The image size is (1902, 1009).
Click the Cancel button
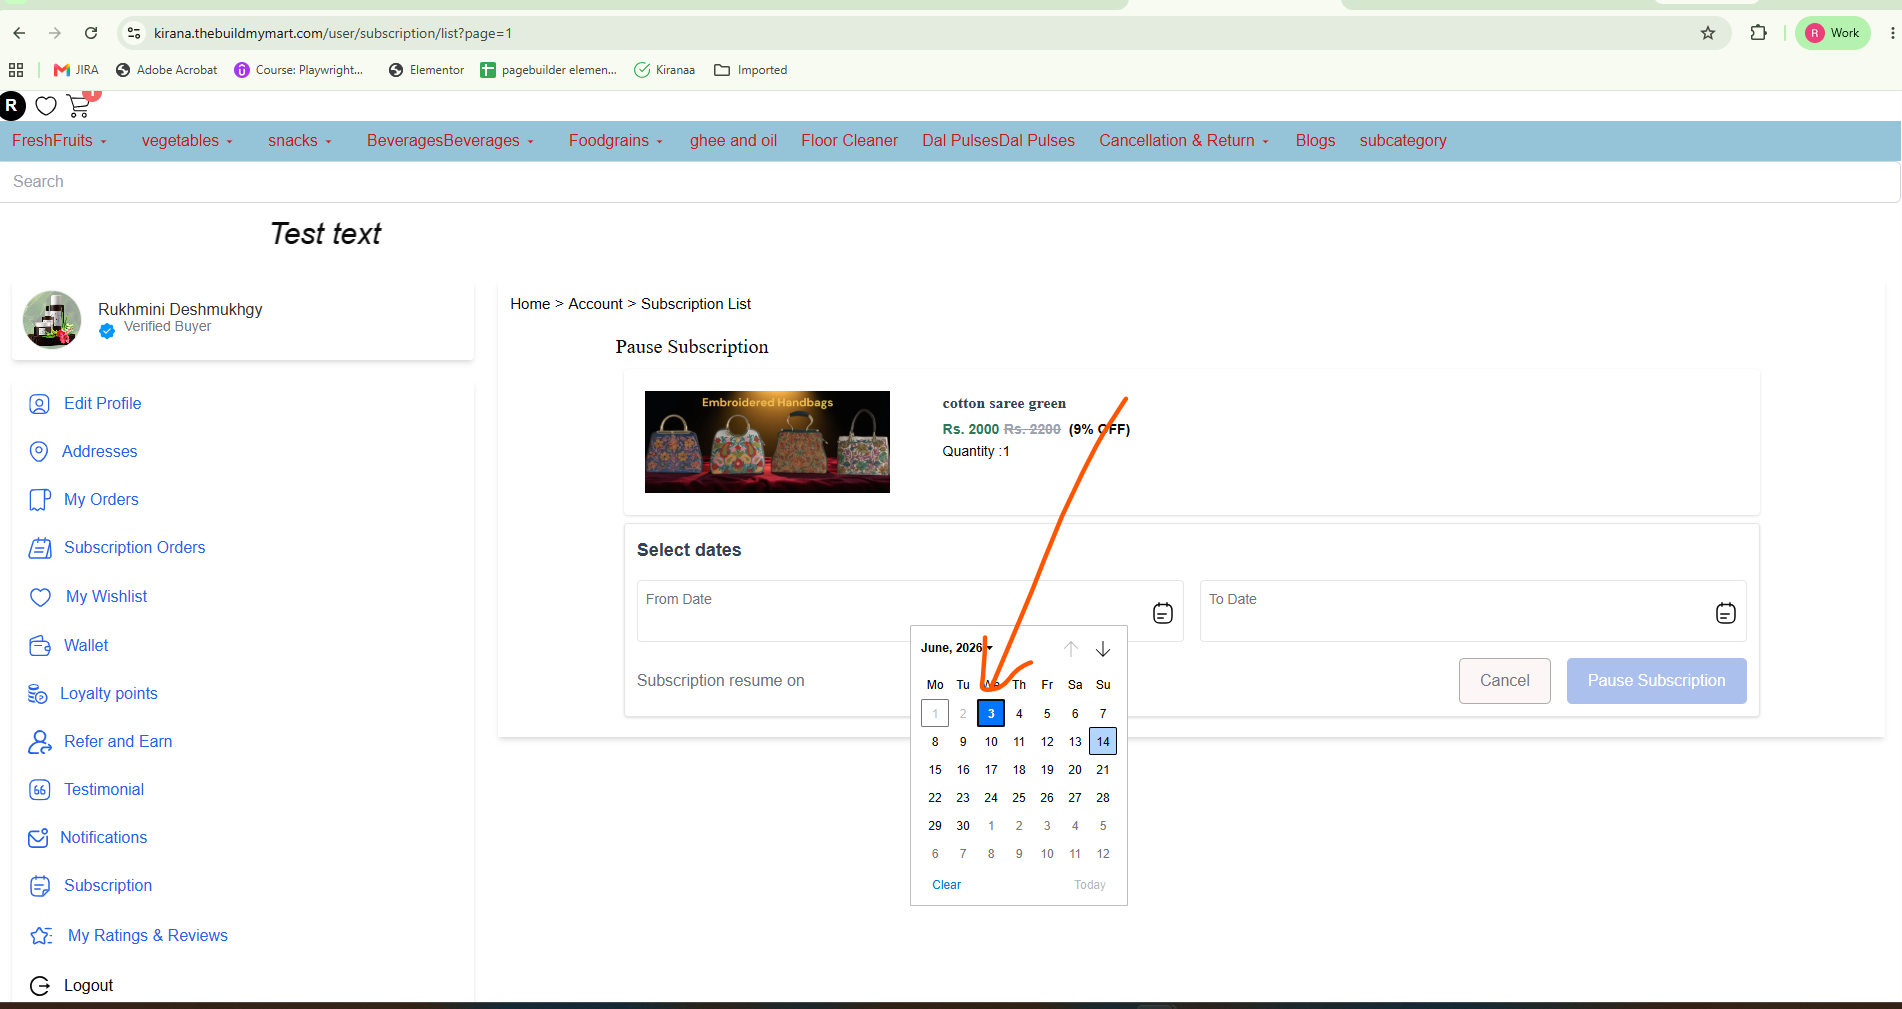tap(1504, 681)
